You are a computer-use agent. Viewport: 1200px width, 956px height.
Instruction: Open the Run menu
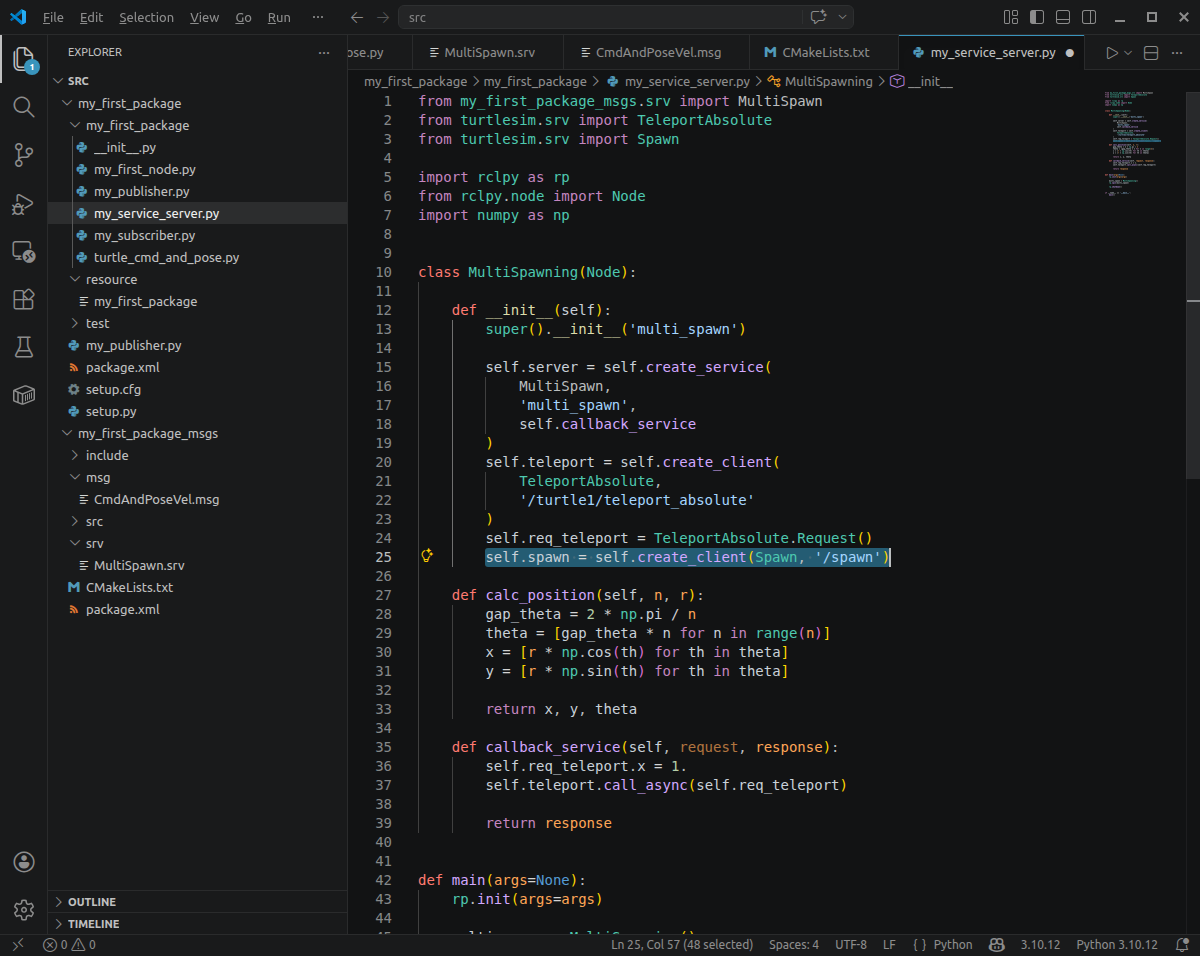tap(279, 17)
